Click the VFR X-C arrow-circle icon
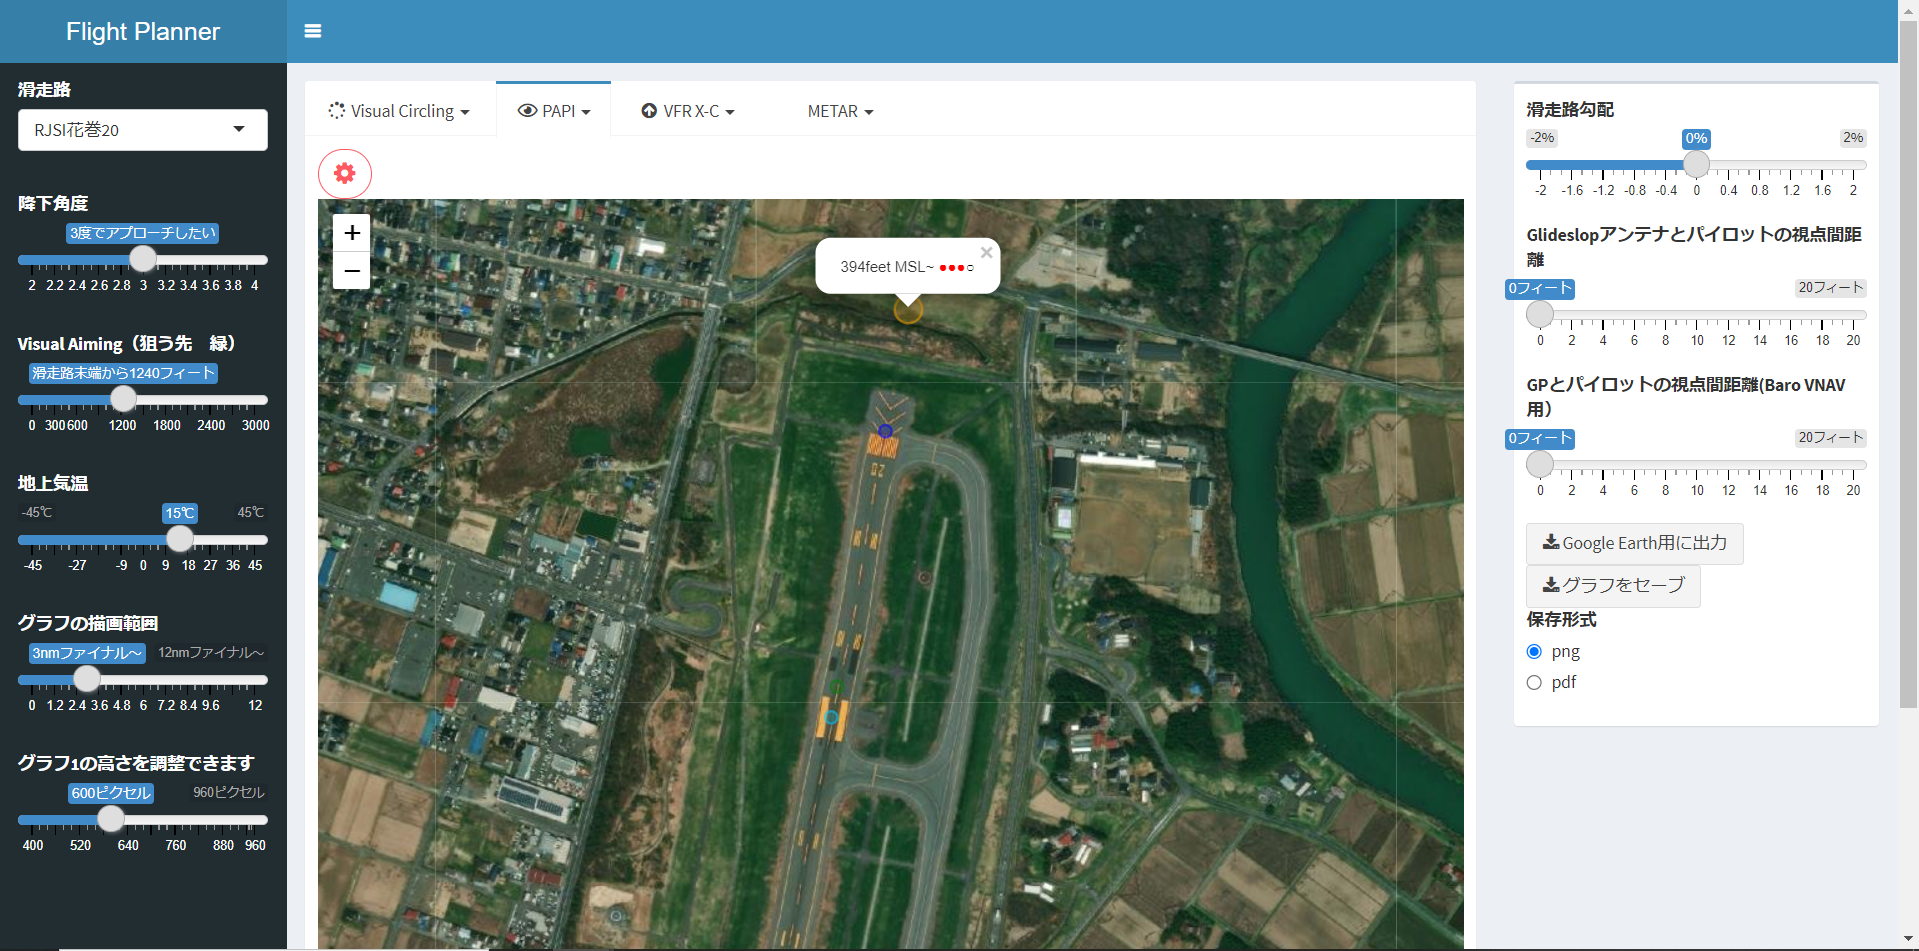1919x951 pixels. [x=649, y=111]
